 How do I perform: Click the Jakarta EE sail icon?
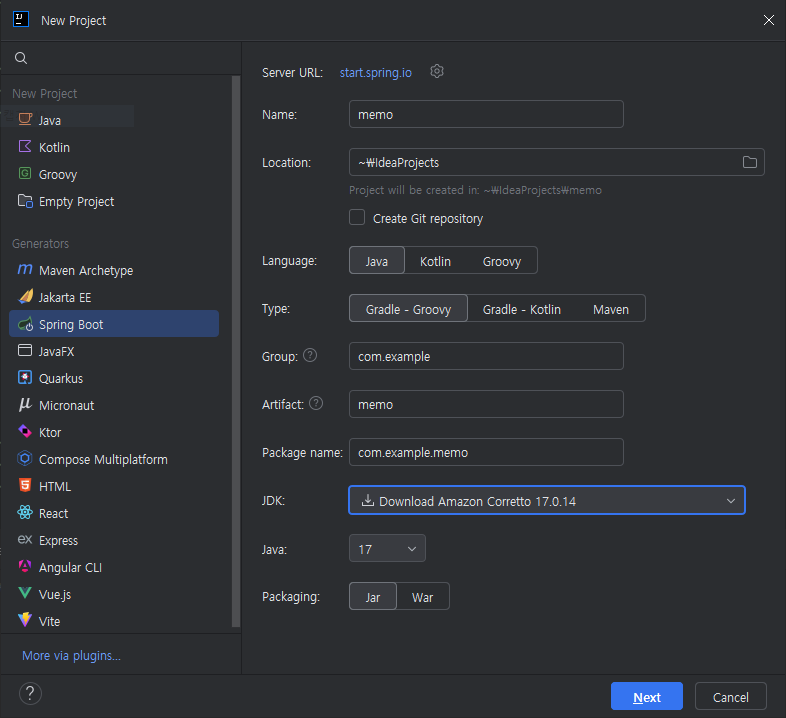point(25,296)
